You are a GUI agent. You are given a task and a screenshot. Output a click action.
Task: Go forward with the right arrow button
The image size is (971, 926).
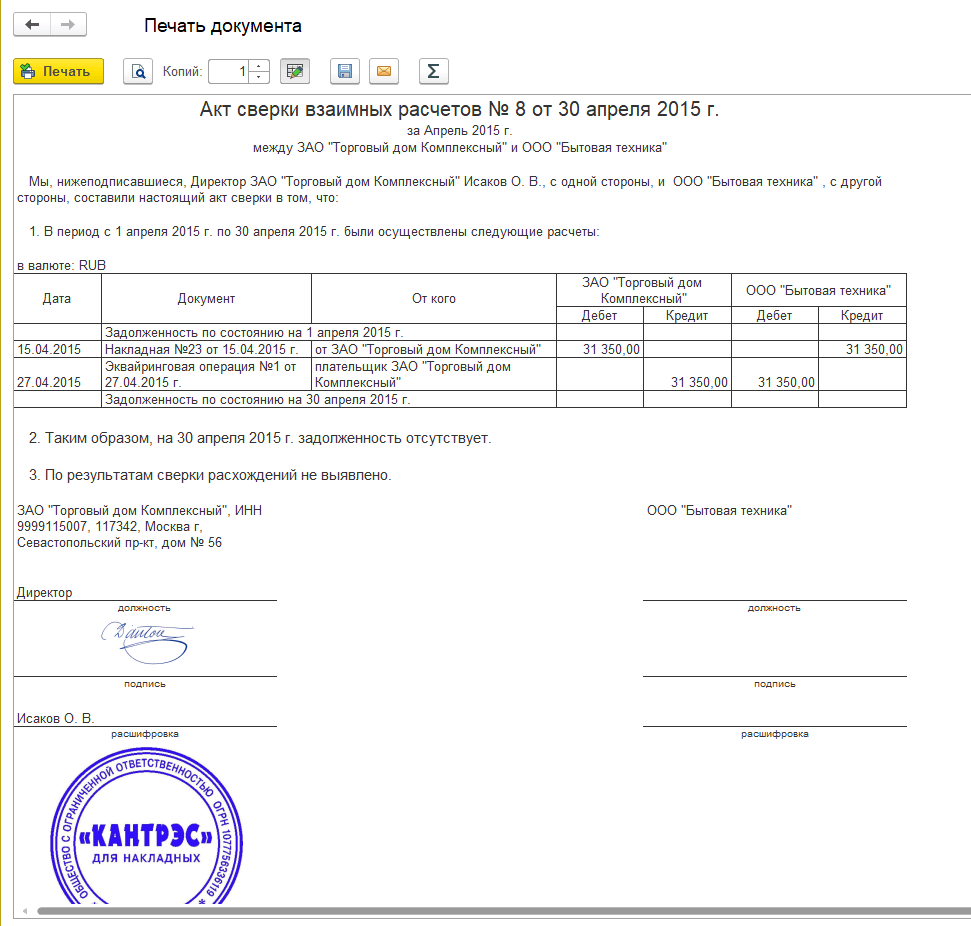click(68, 25)
